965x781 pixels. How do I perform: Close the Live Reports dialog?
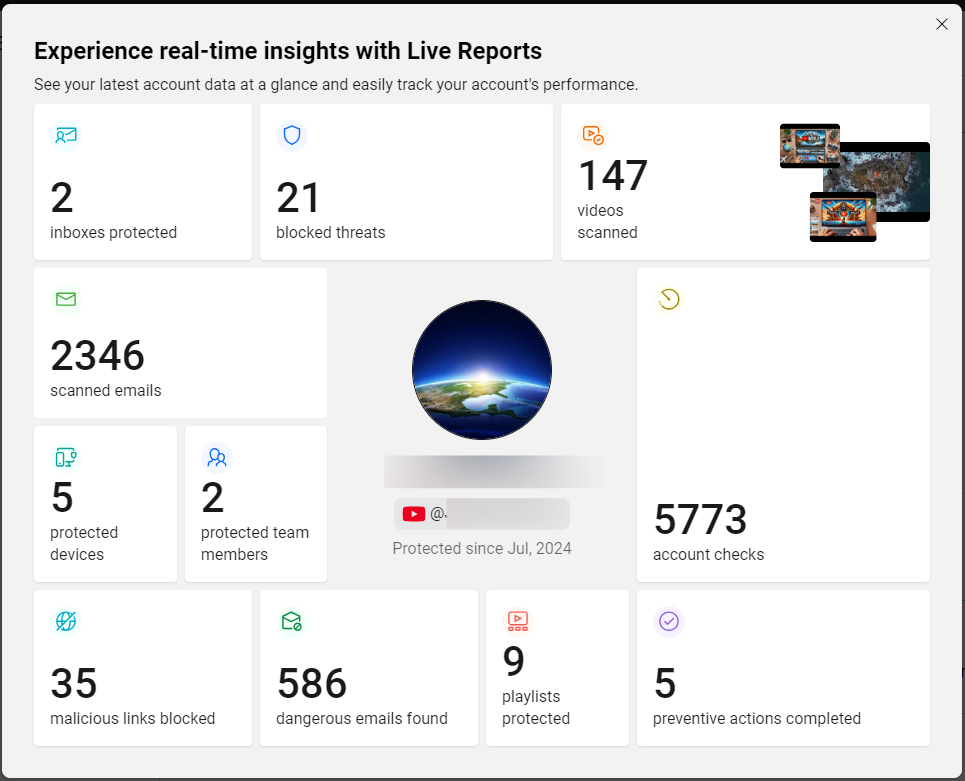(941, 24)
